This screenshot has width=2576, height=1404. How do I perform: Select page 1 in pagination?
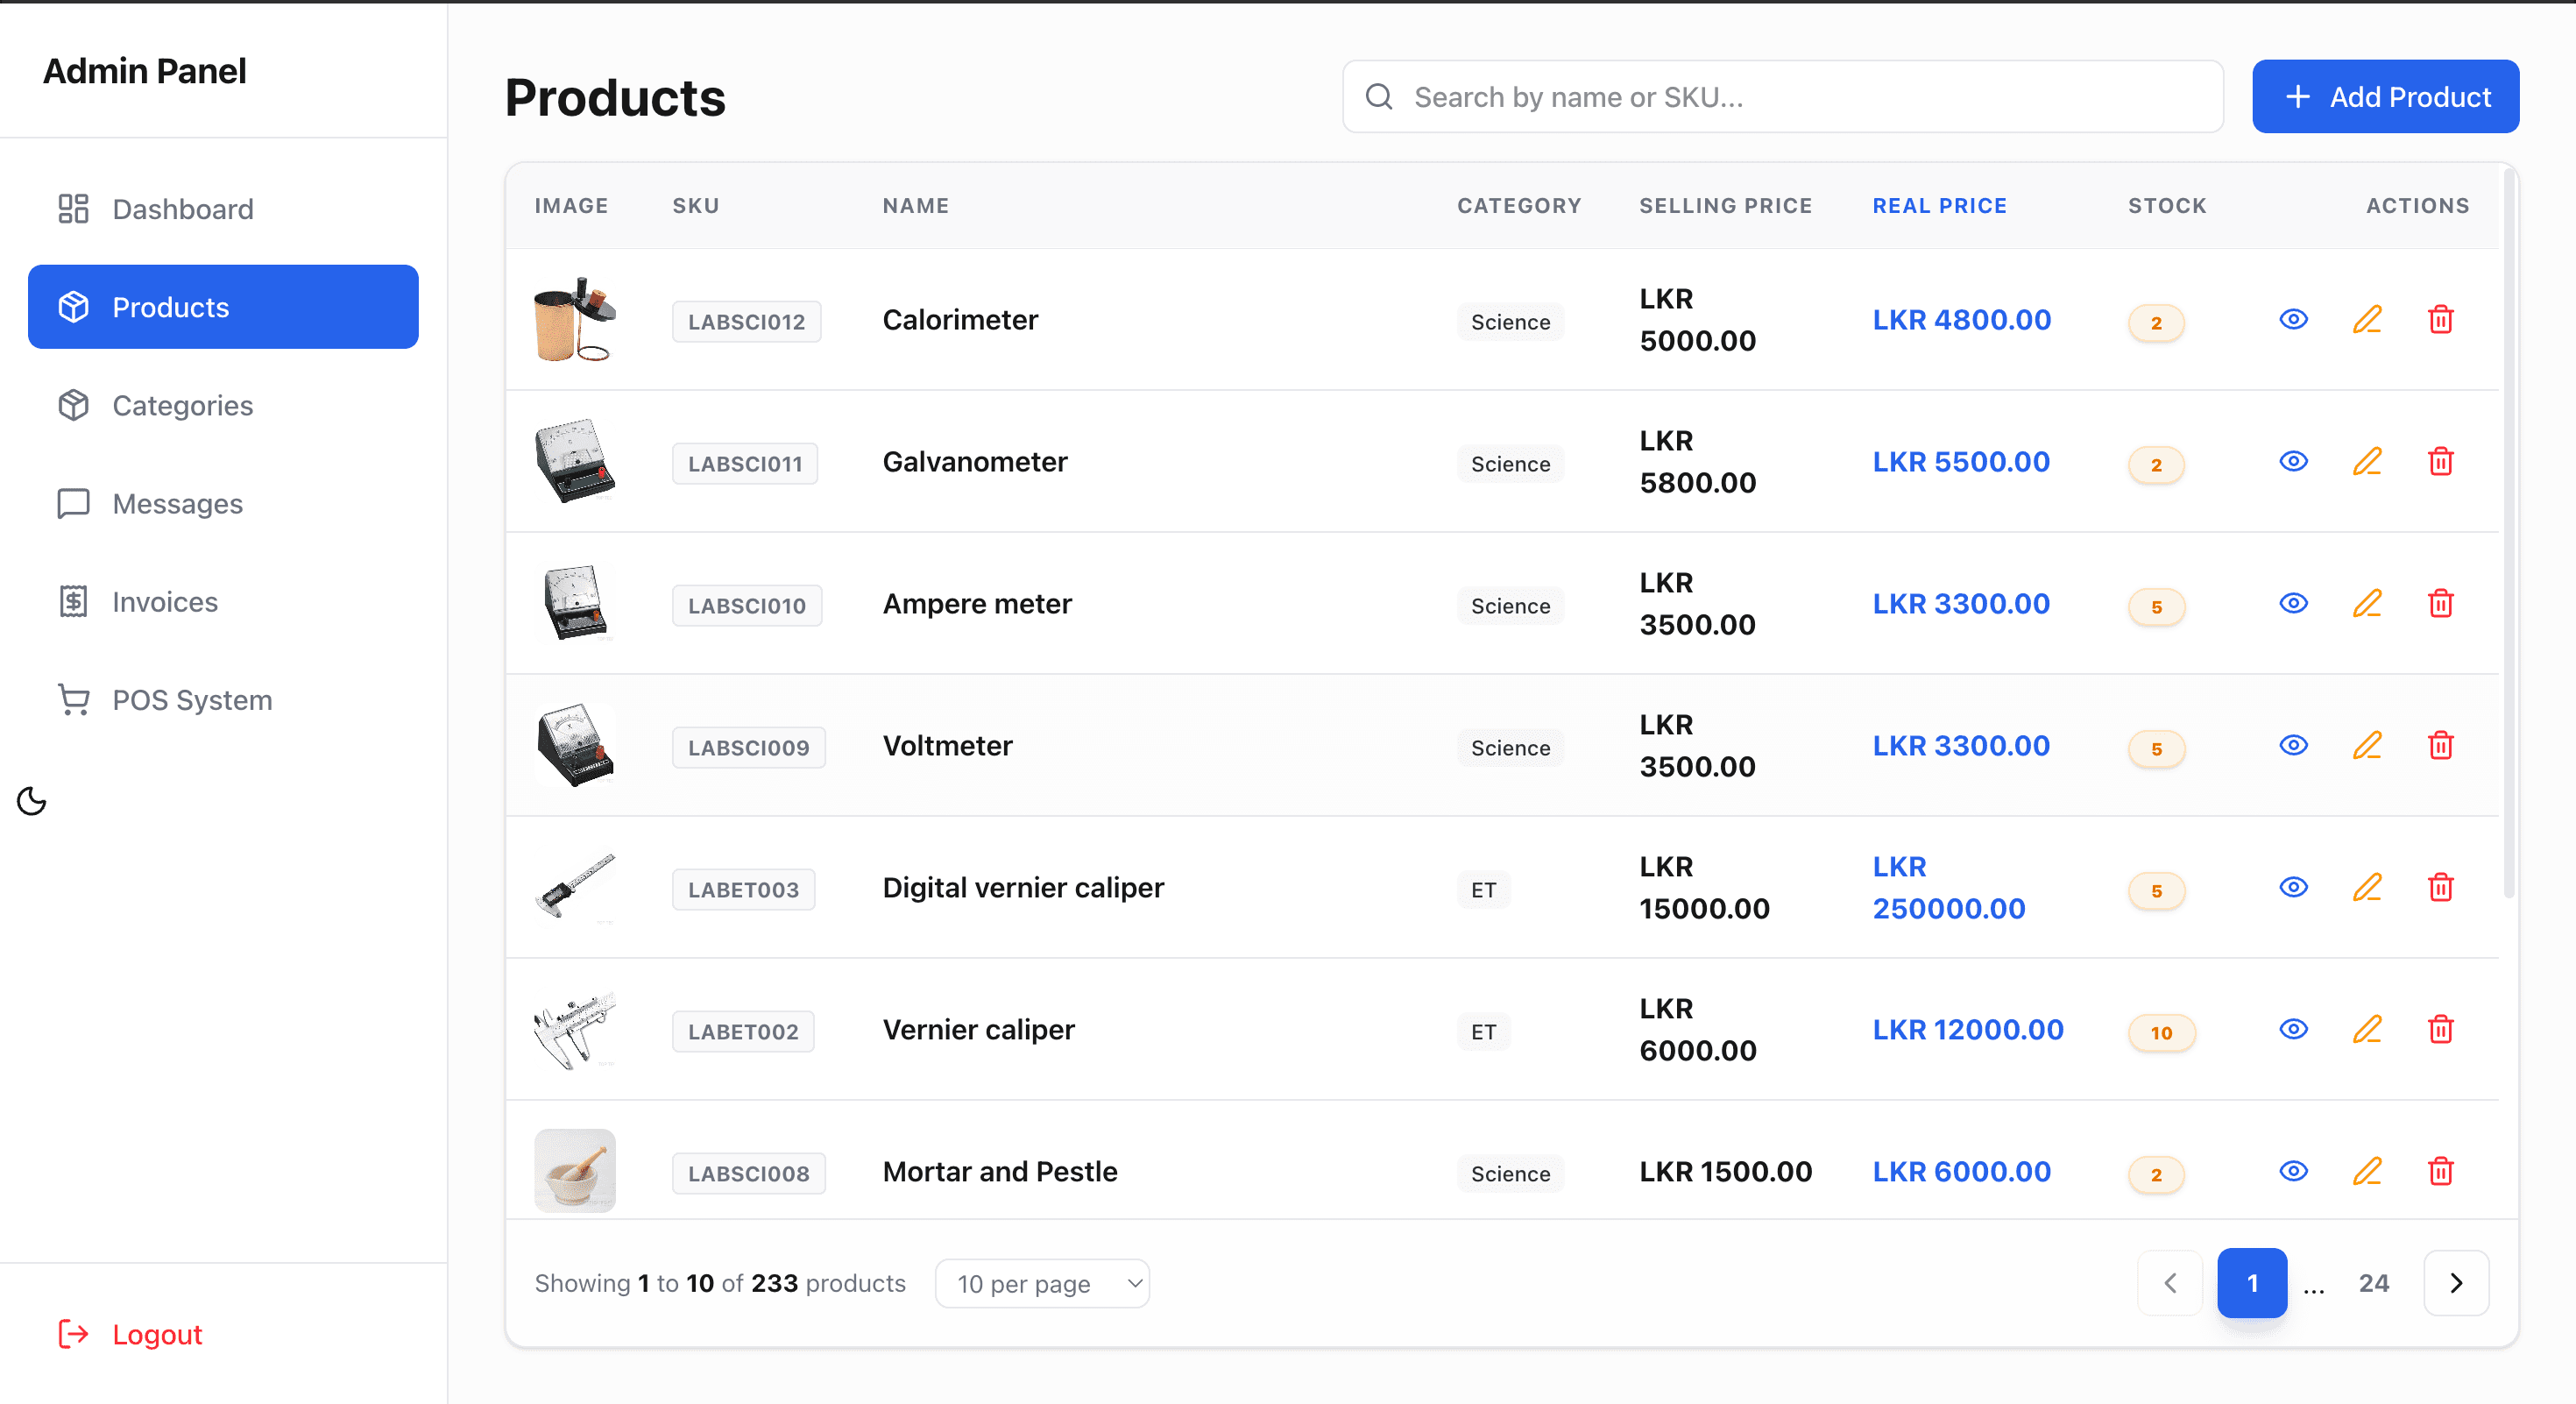(2252, 1283)
